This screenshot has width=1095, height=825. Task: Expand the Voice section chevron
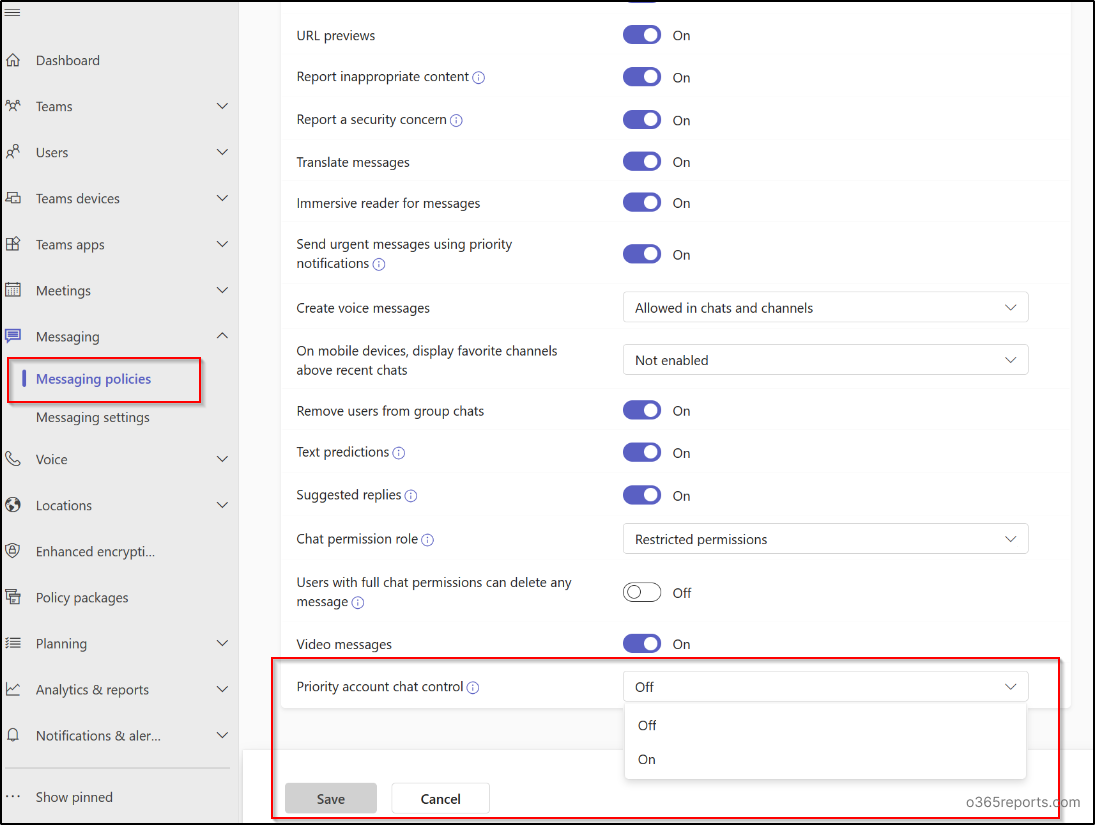[x=222, y=459]
